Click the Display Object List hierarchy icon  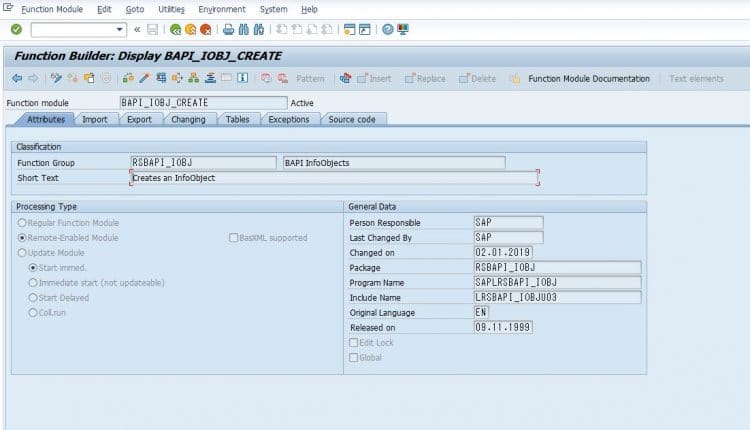click(x=193, y=78)
